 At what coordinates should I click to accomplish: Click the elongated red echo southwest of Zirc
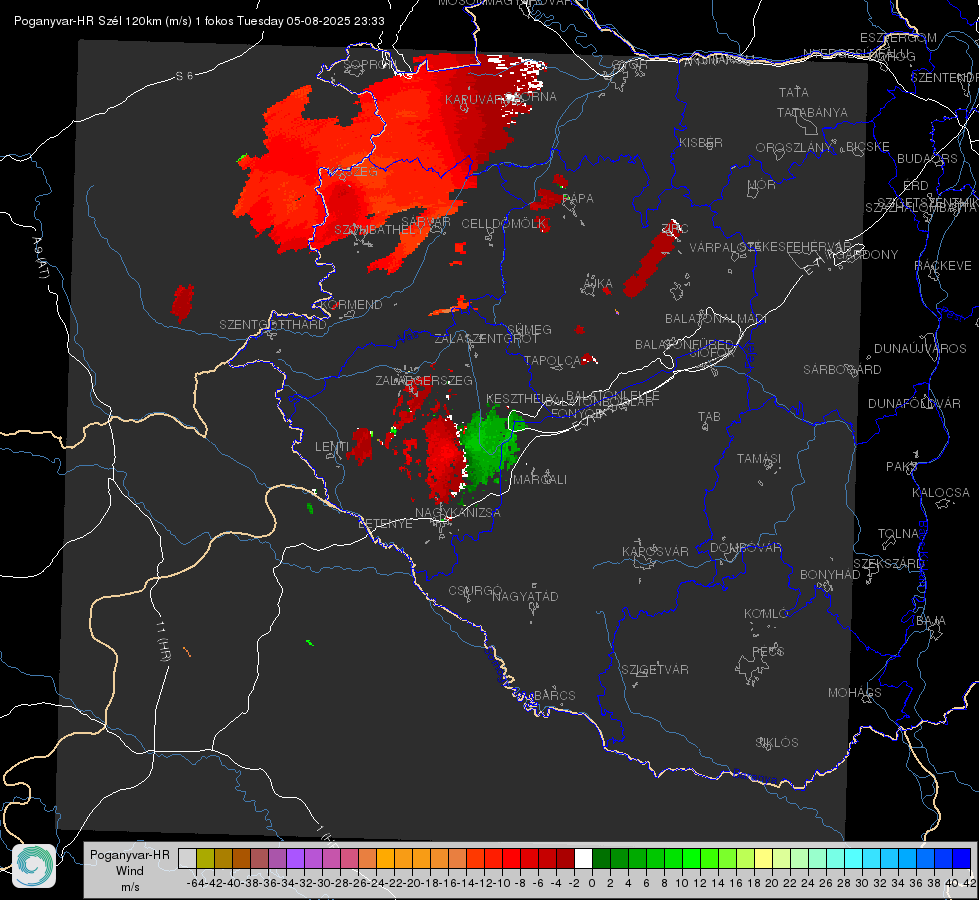651,261
